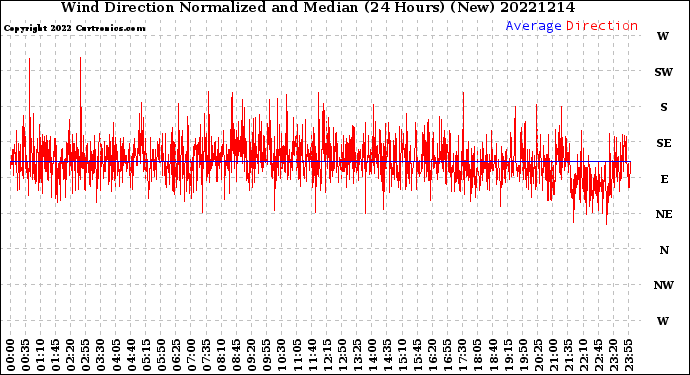The image size is (690, 375).
Task: Click the 21:35 time label
Action: [x=568, y=355]
